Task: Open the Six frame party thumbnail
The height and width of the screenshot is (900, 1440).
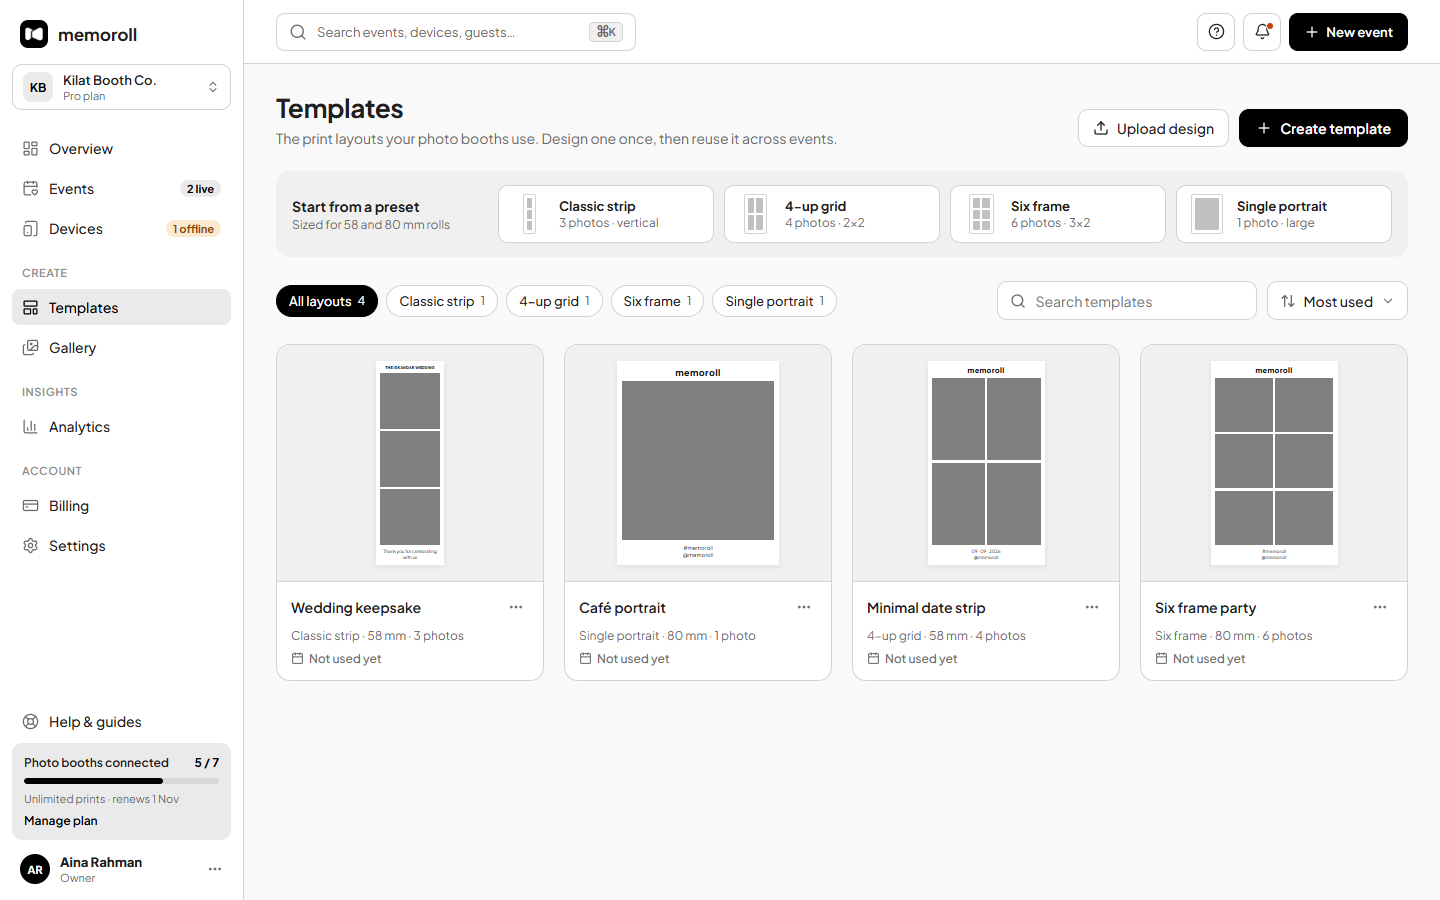Action: click(1274, 463)
